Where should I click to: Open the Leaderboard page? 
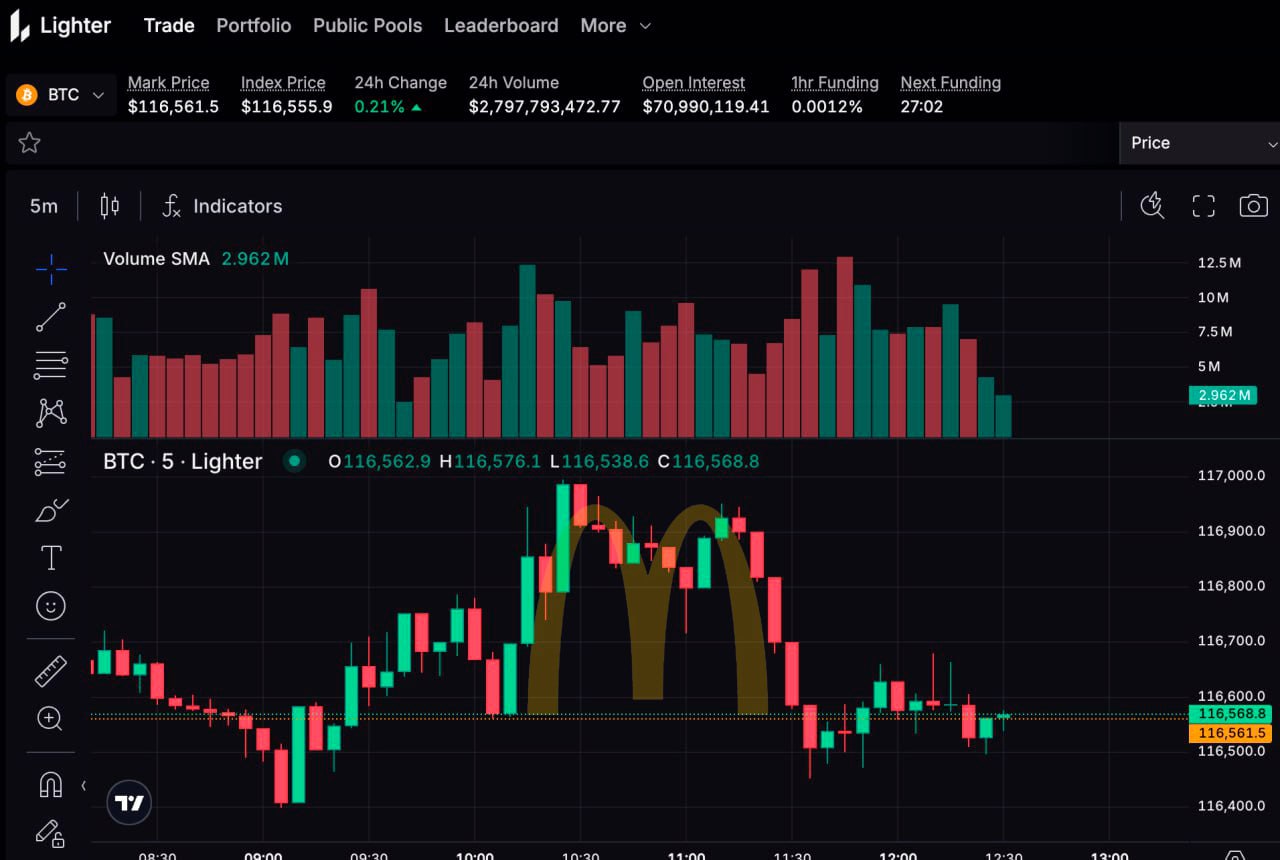(x=501, y=26)
